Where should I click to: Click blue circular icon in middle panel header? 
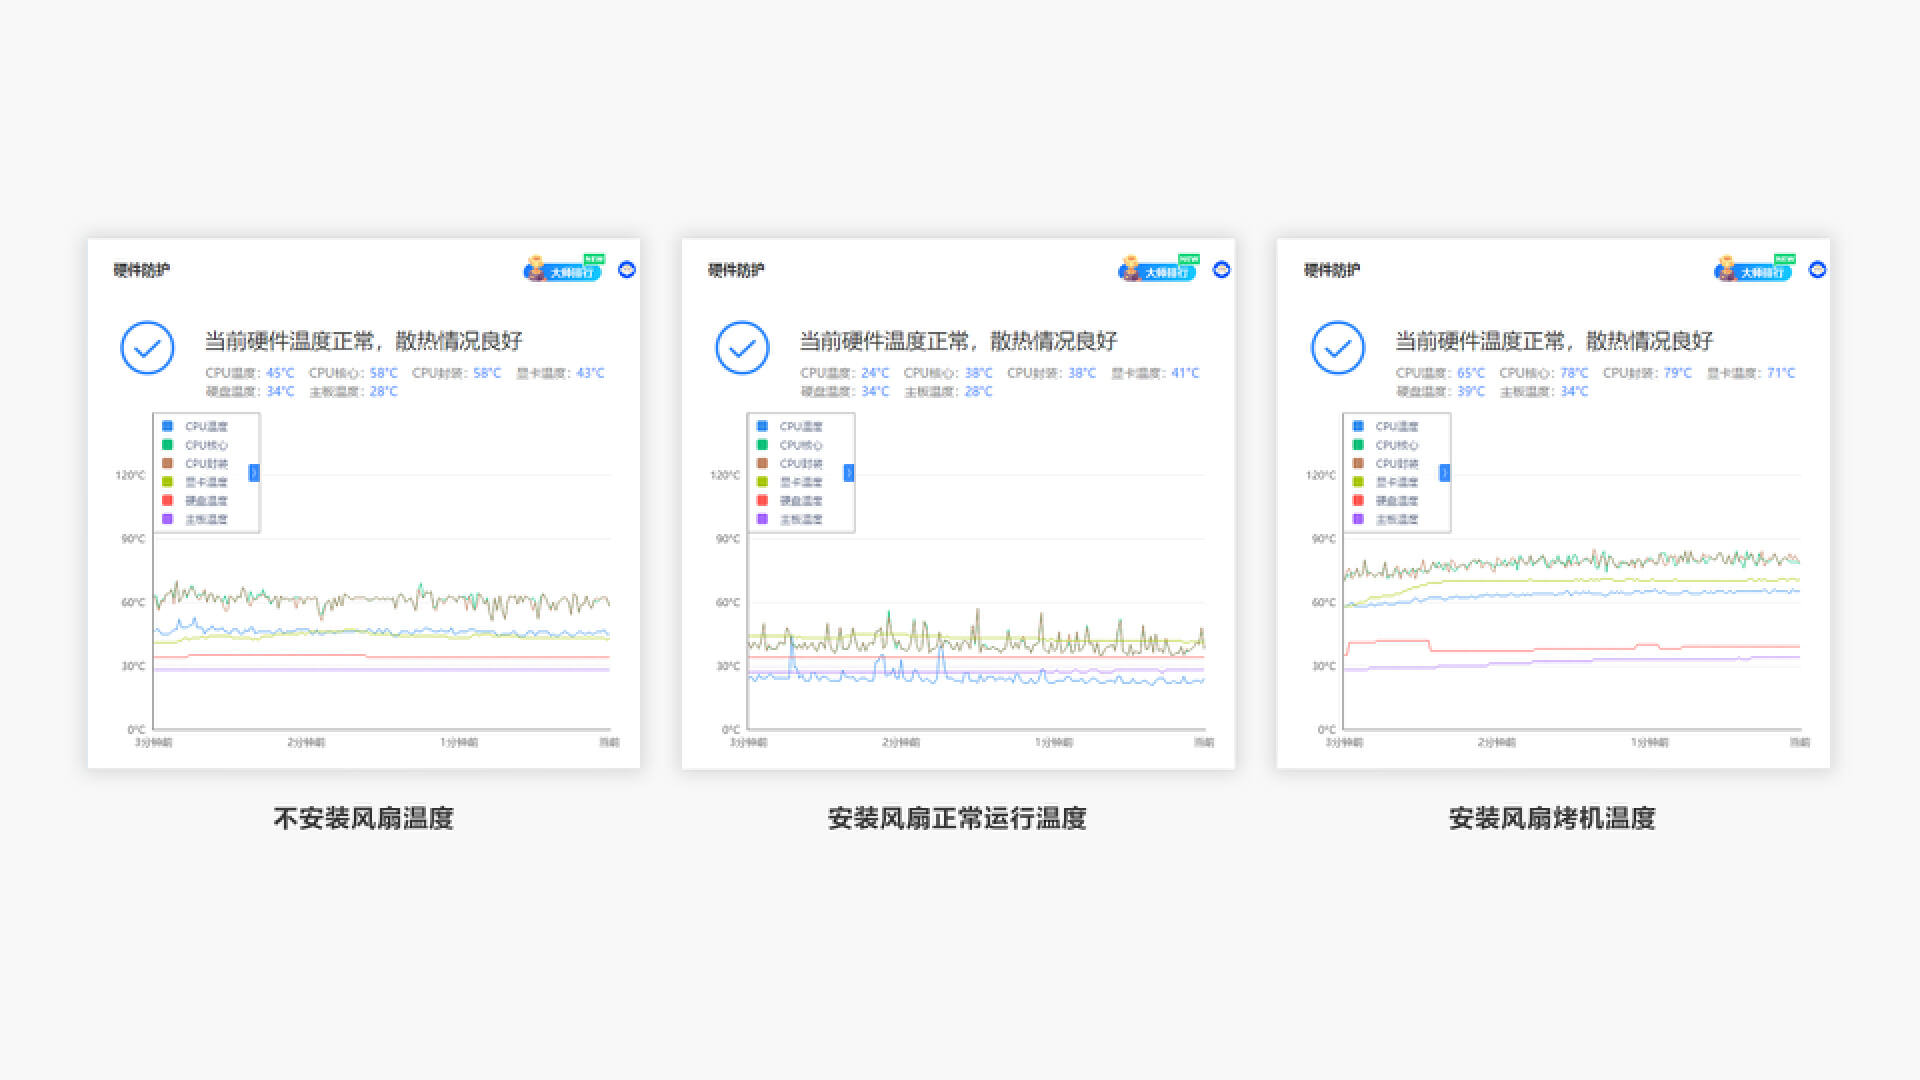[1221, 269]
